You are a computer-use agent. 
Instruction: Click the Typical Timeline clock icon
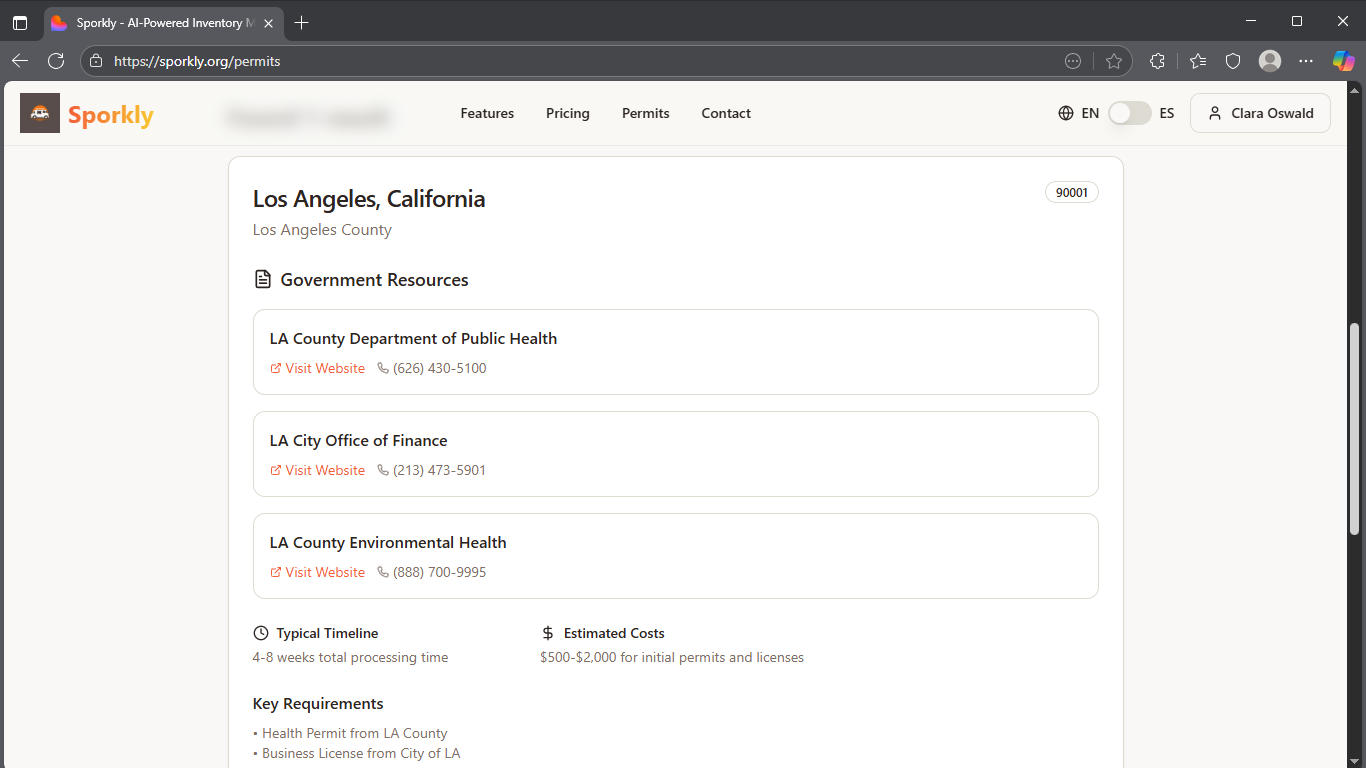coord(261,633)
